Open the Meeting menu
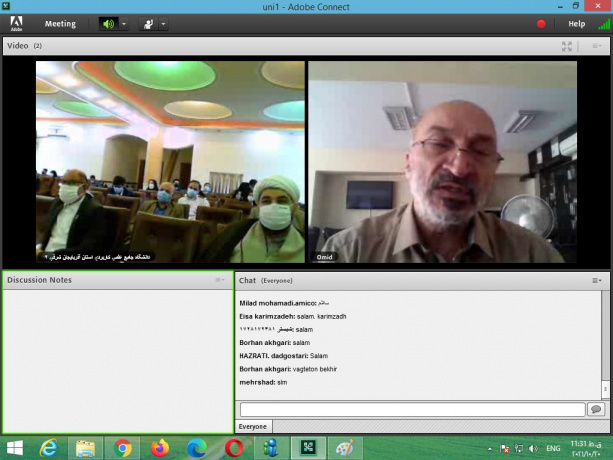The width and height of the screenshot is (613, 460). pyautogui.click(x=60, y=24)
